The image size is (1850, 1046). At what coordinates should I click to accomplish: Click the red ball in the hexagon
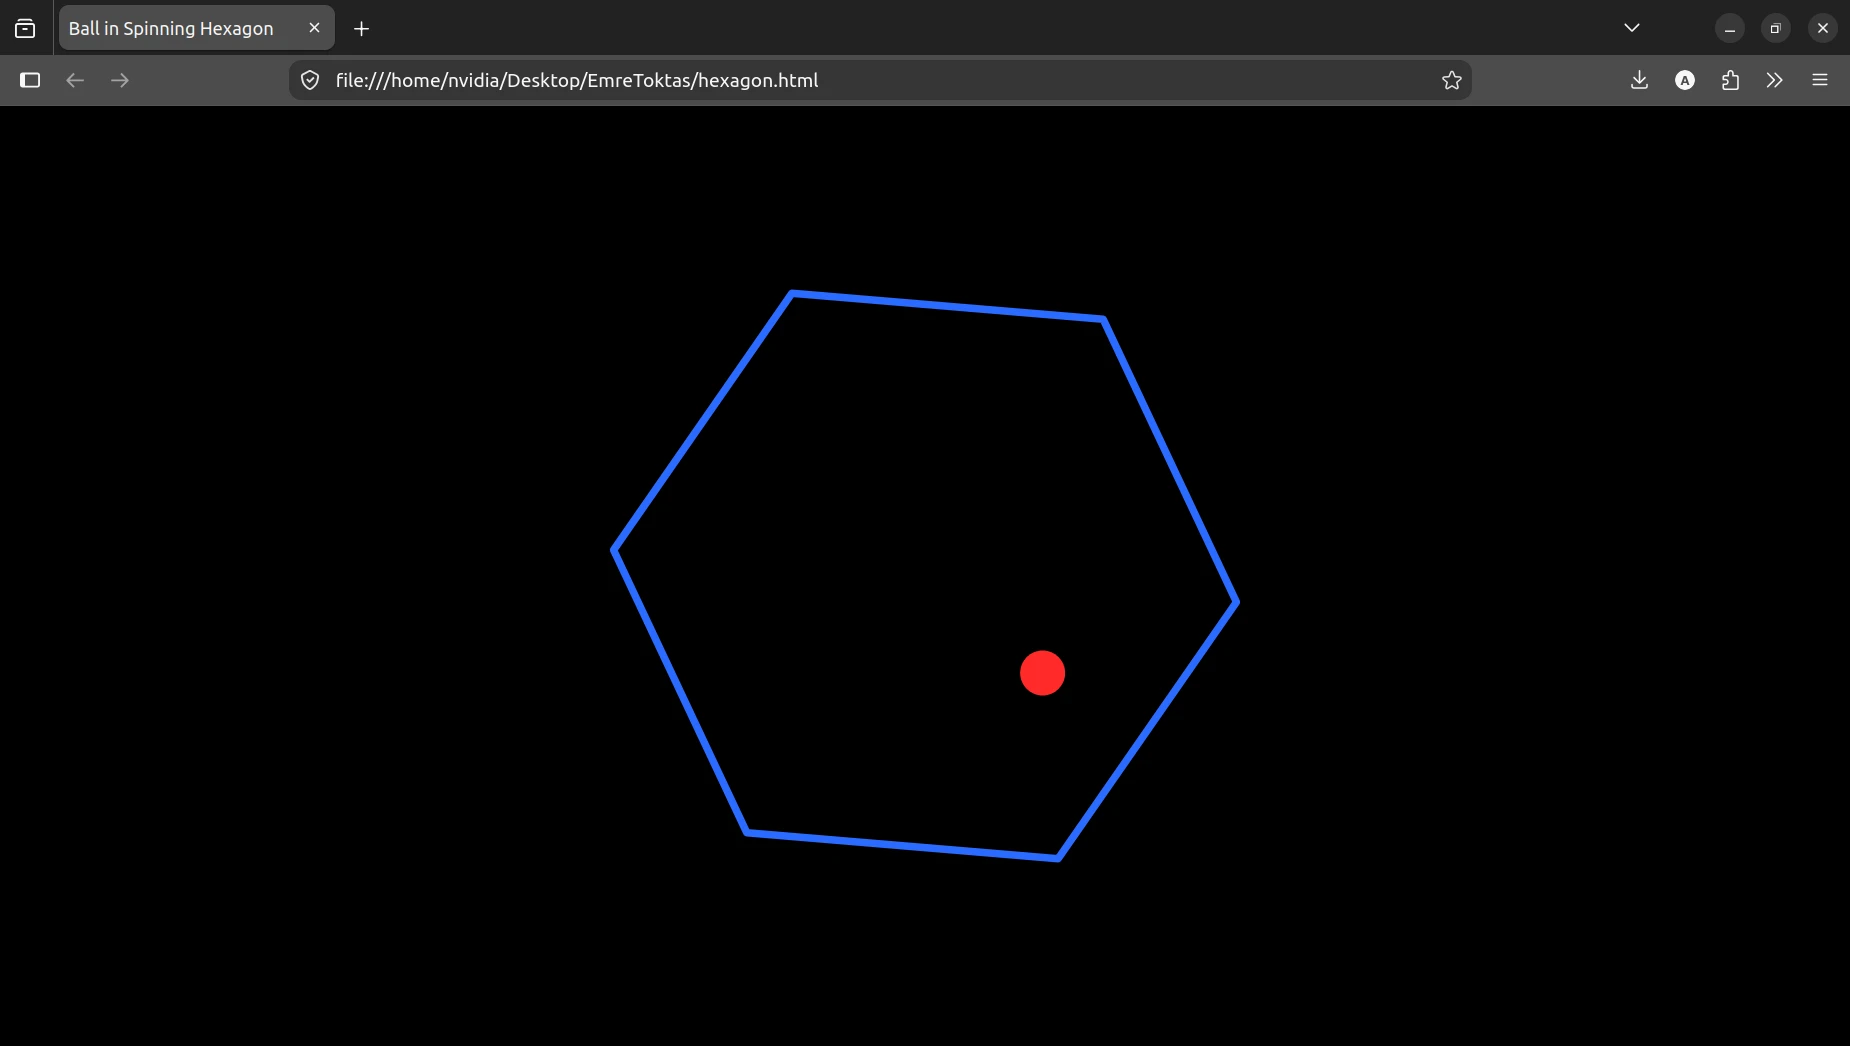point(1042,673)
